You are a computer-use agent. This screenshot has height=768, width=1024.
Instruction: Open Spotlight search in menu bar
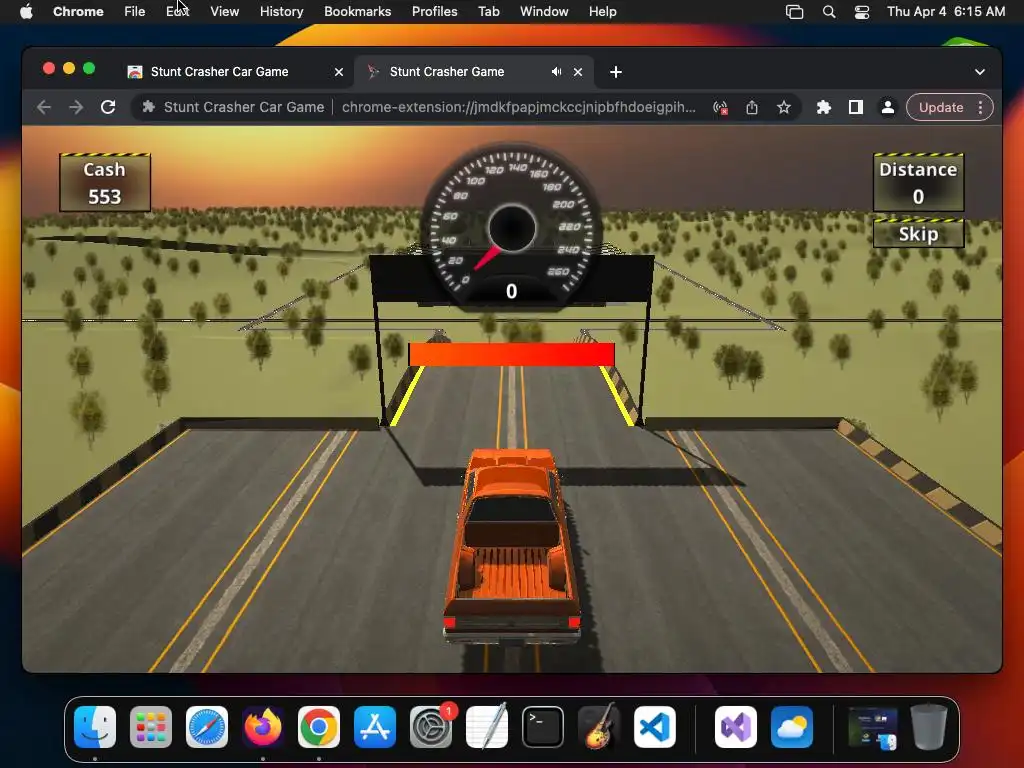[x=829, y=12]
